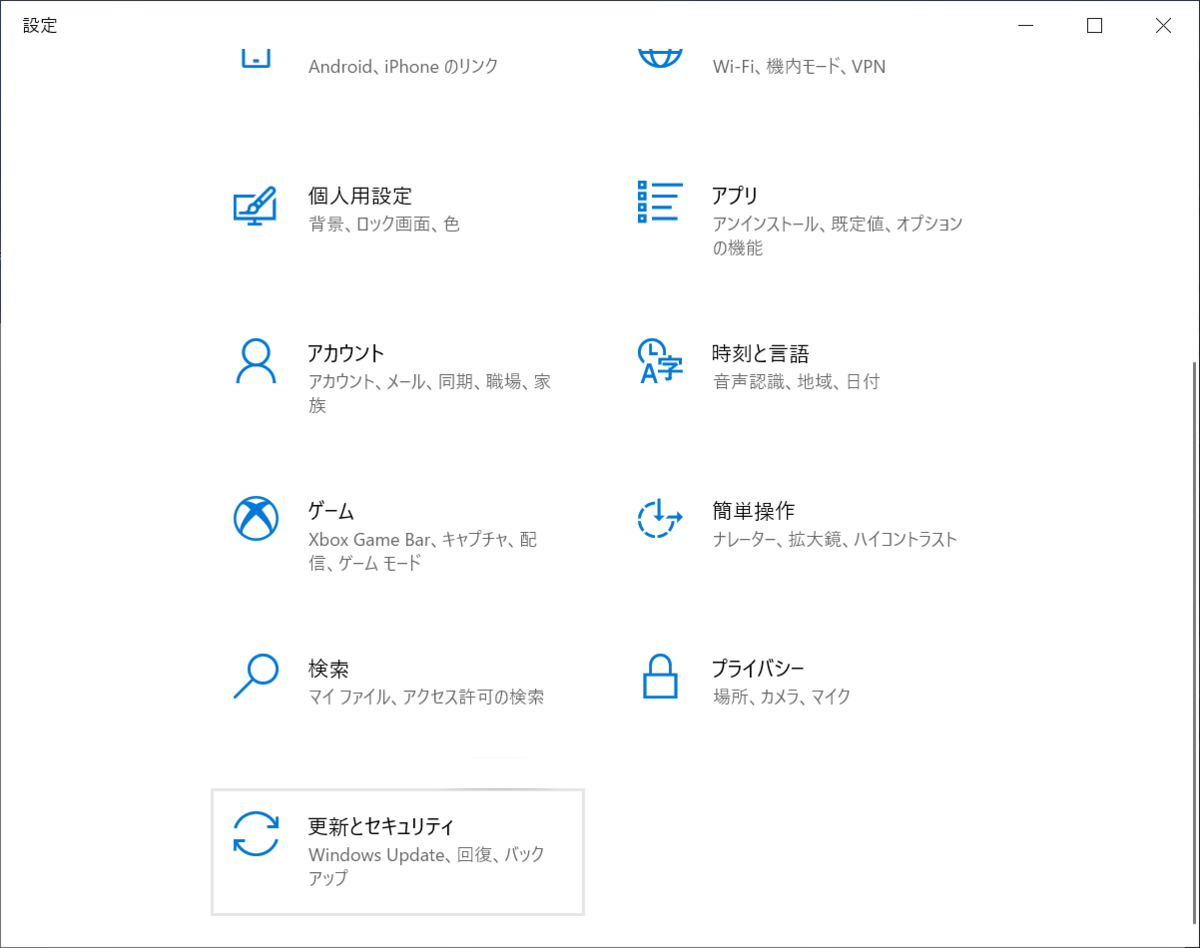This screenshot has height=948, width=1200.
Task: Click the text ナレーター、拡大鏡、ハイコントラスト
Action: coord(835,539)
